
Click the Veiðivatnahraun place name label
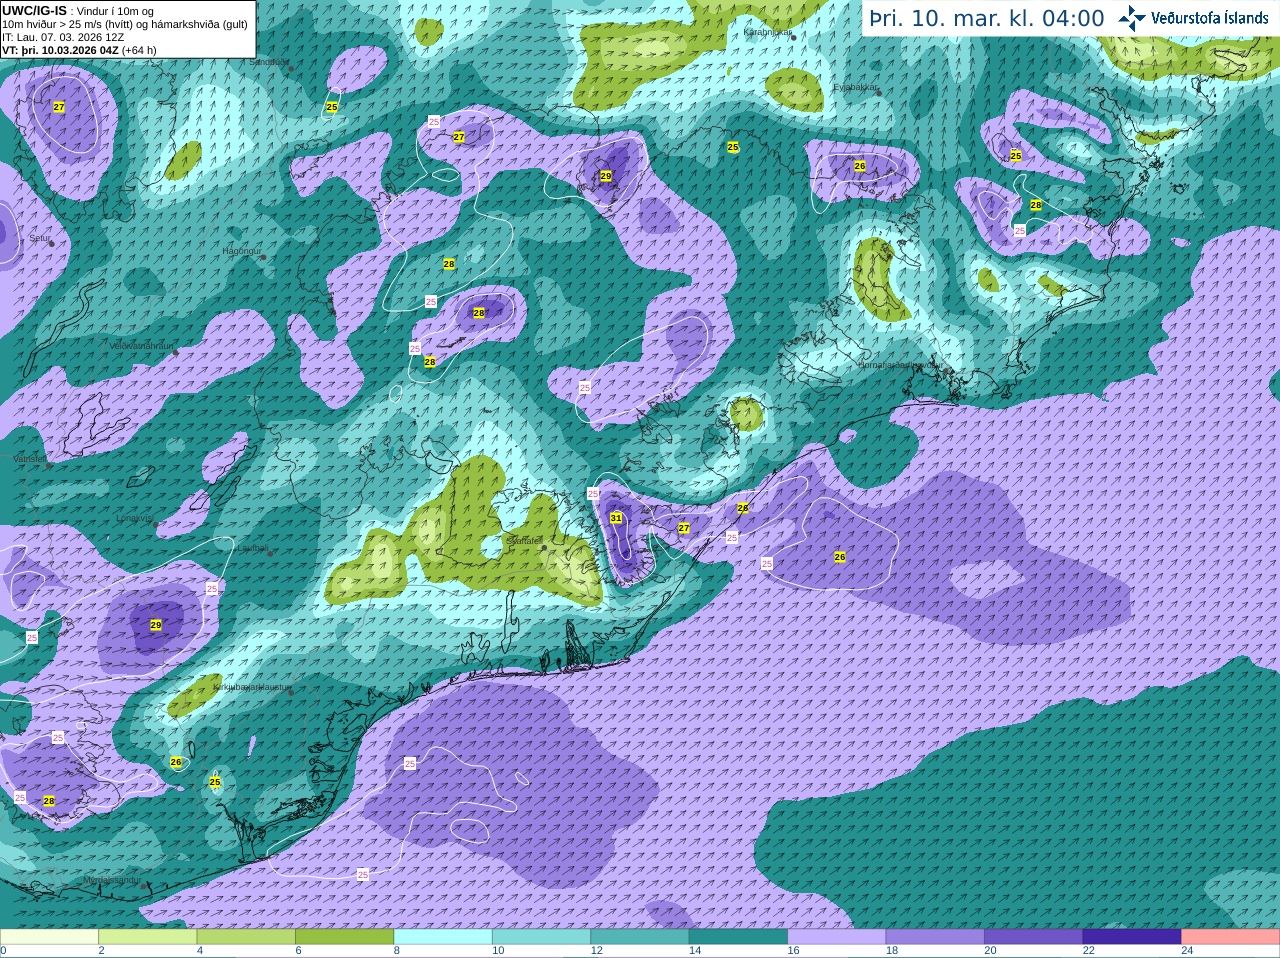(141, 346)
